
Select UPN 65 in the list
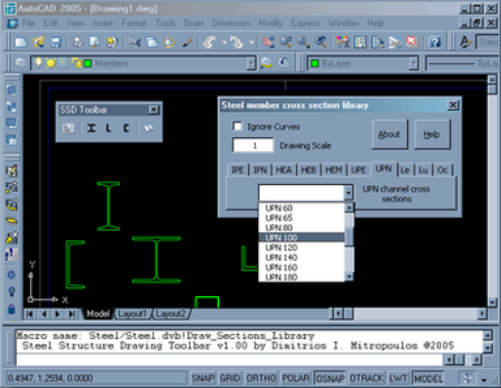[301, 218]
